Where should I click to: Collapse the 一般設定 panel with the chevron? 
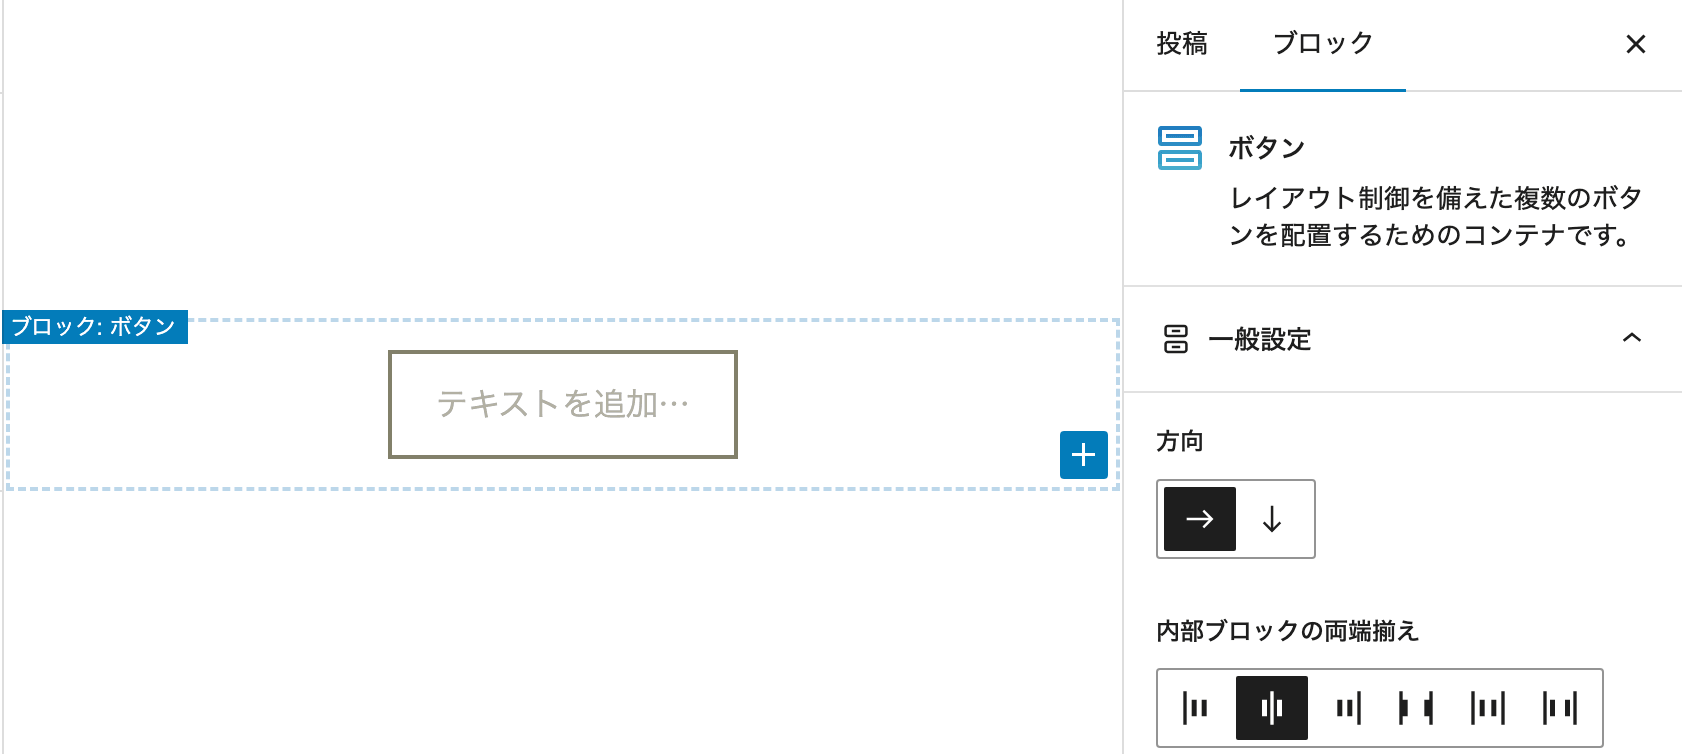[x=1632, y=338]
